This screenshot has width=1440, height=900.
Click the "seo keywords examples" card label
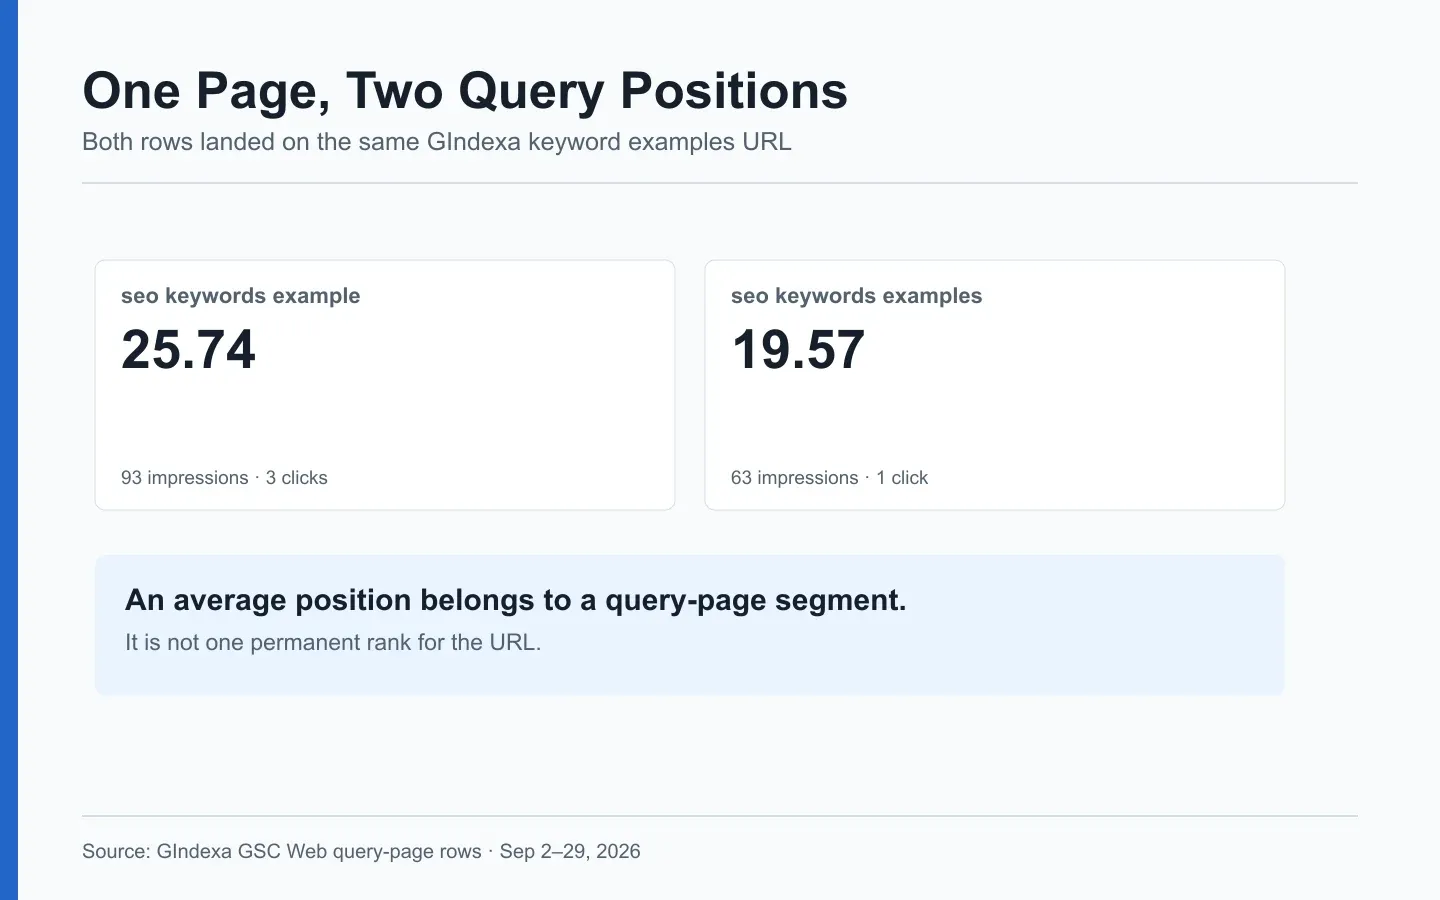[856, 296]
